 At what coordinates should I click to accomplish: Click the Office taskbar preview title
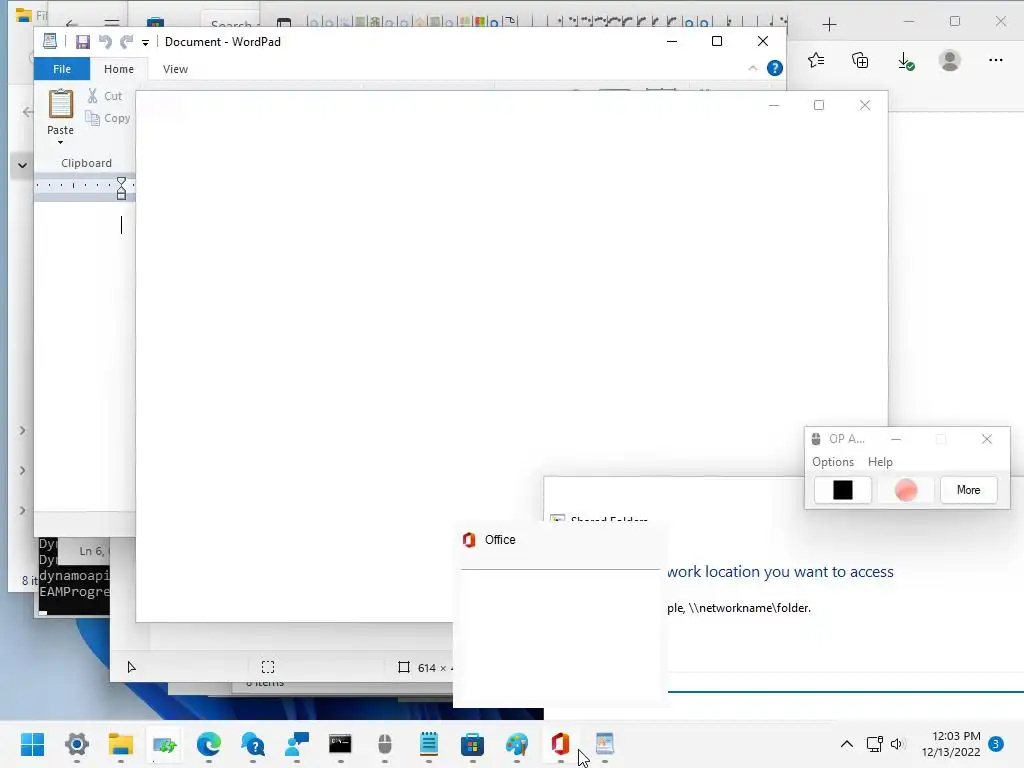500,539
